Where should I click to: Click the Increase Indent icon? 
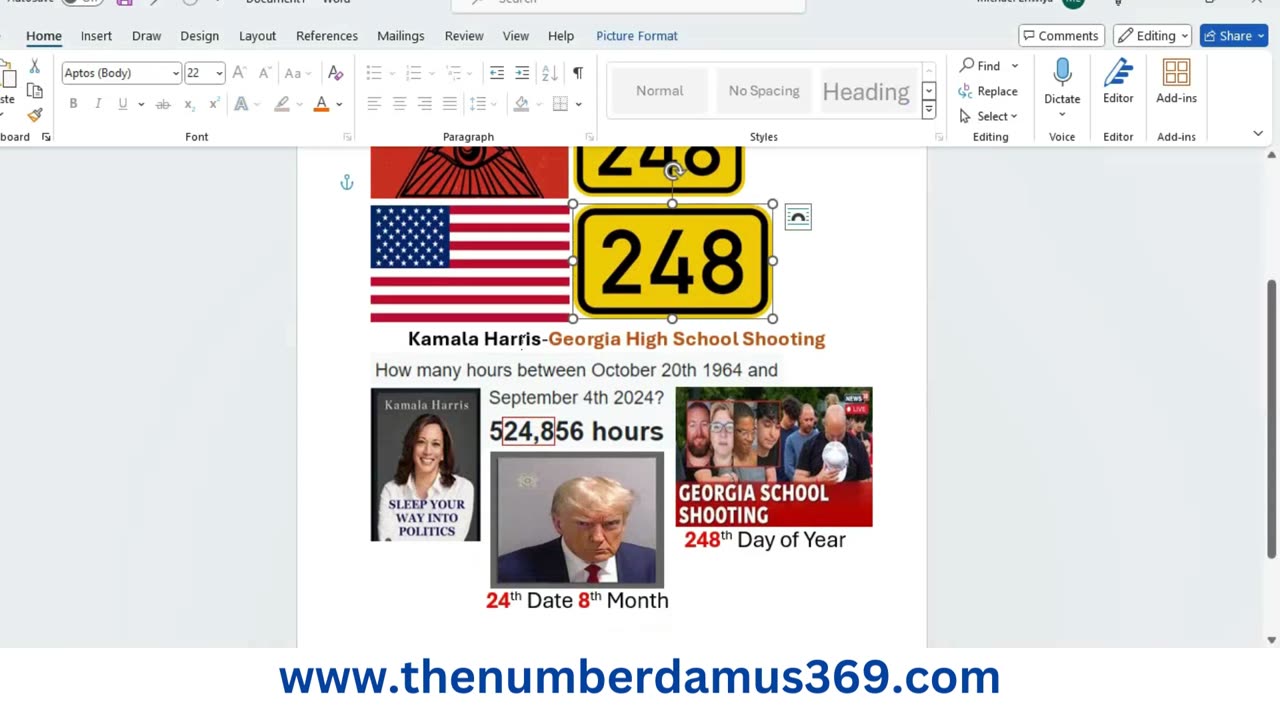point(522,73)
